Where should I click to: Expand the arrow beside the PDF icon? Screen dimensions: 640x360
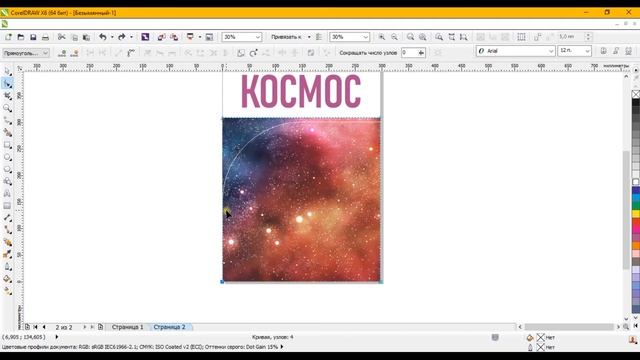[x=200, y=37]
